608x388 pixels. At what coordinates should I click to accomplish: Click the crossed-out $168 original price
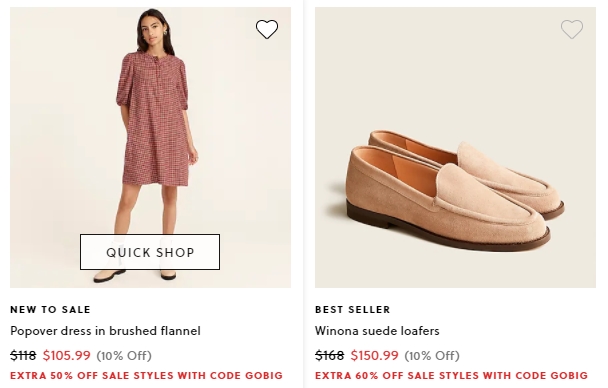tap(329, 355)
